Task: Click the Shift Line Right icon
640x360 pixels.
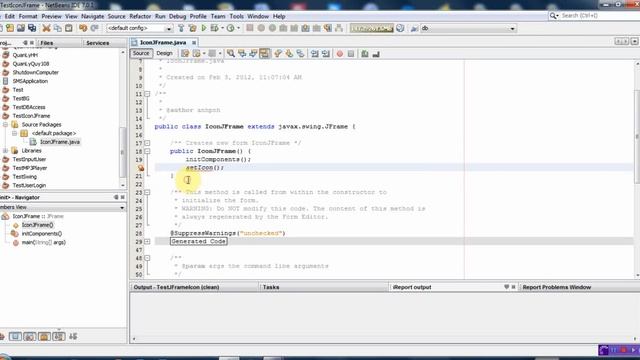Action: click(x=325, y=53)
